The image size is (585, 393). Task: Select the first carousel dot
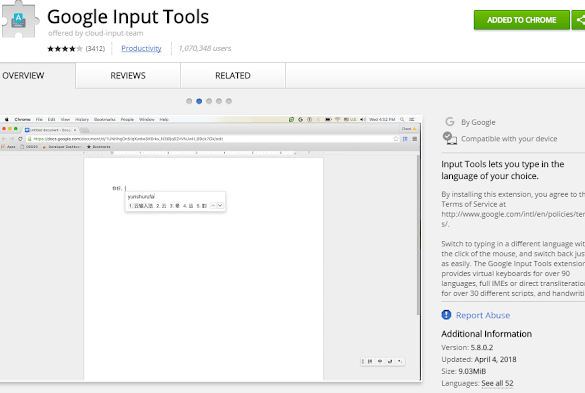189,101
